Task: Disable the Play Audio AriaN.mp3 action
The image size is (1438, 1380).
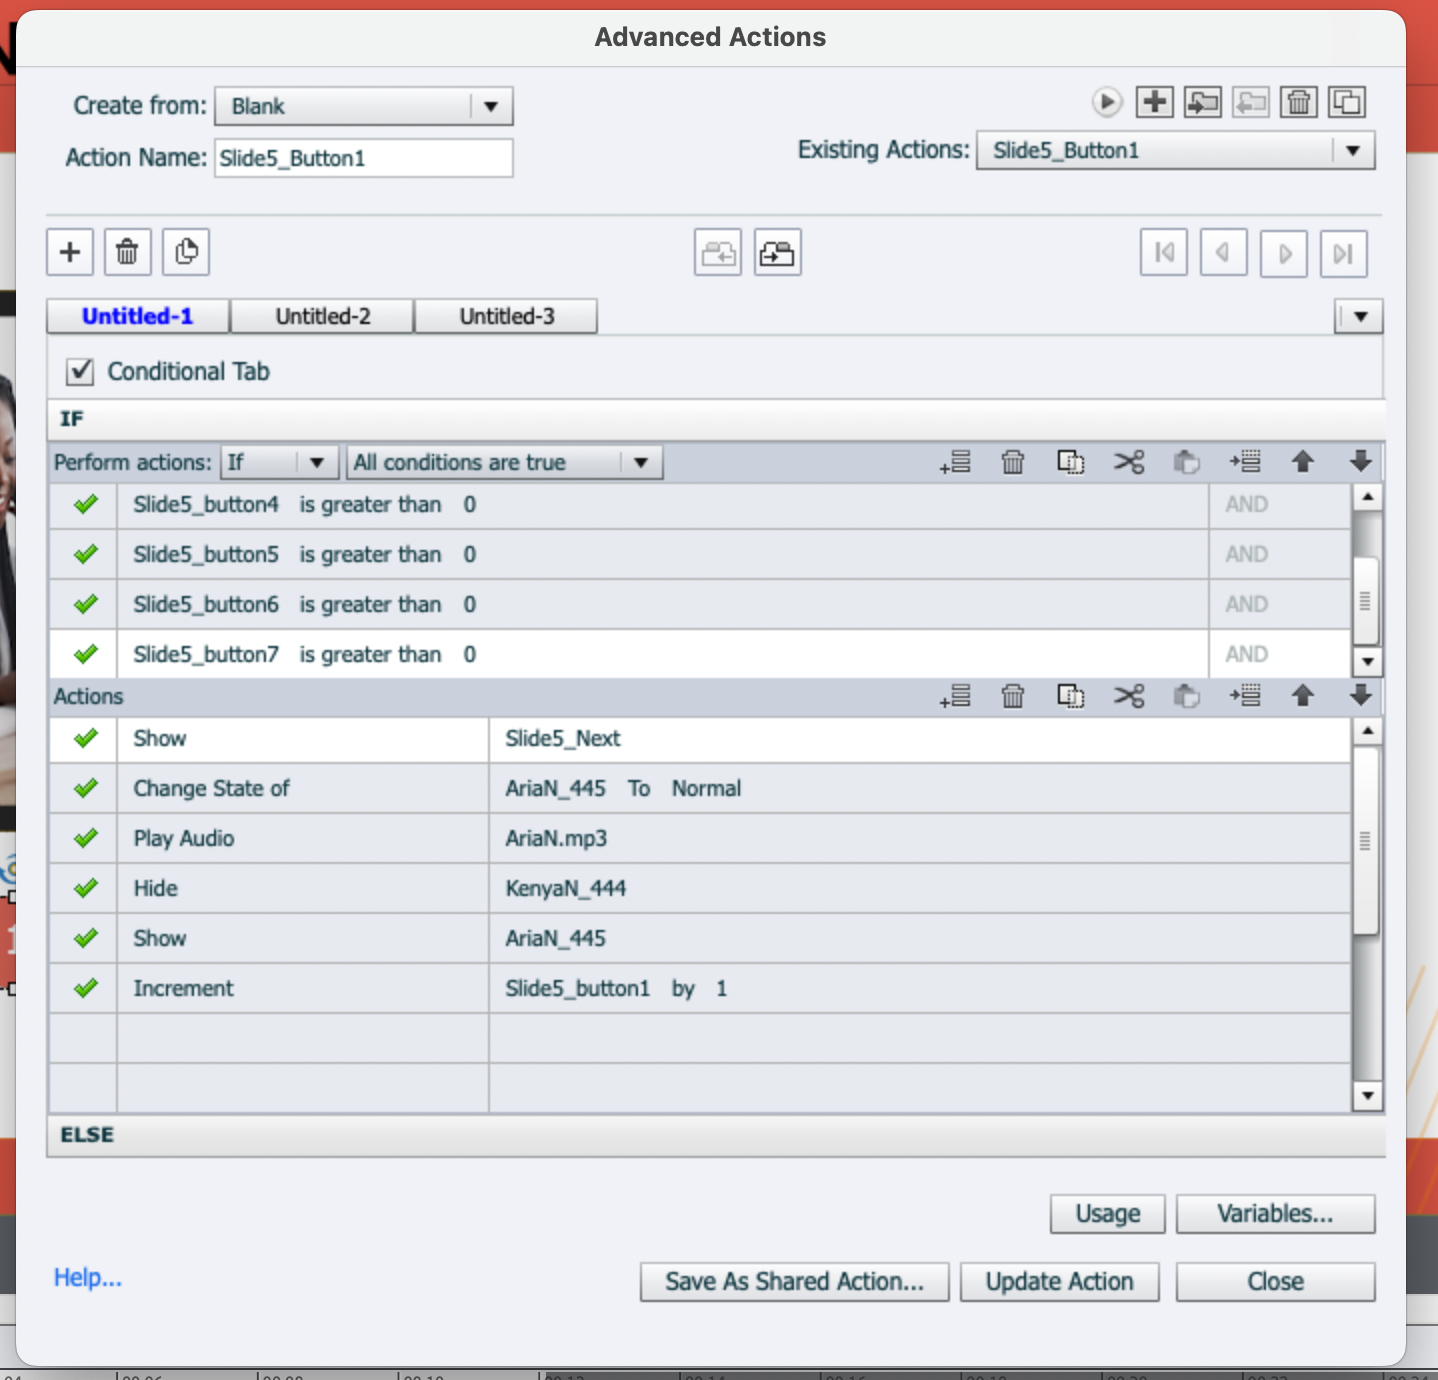Action: [x=84, y=838]
